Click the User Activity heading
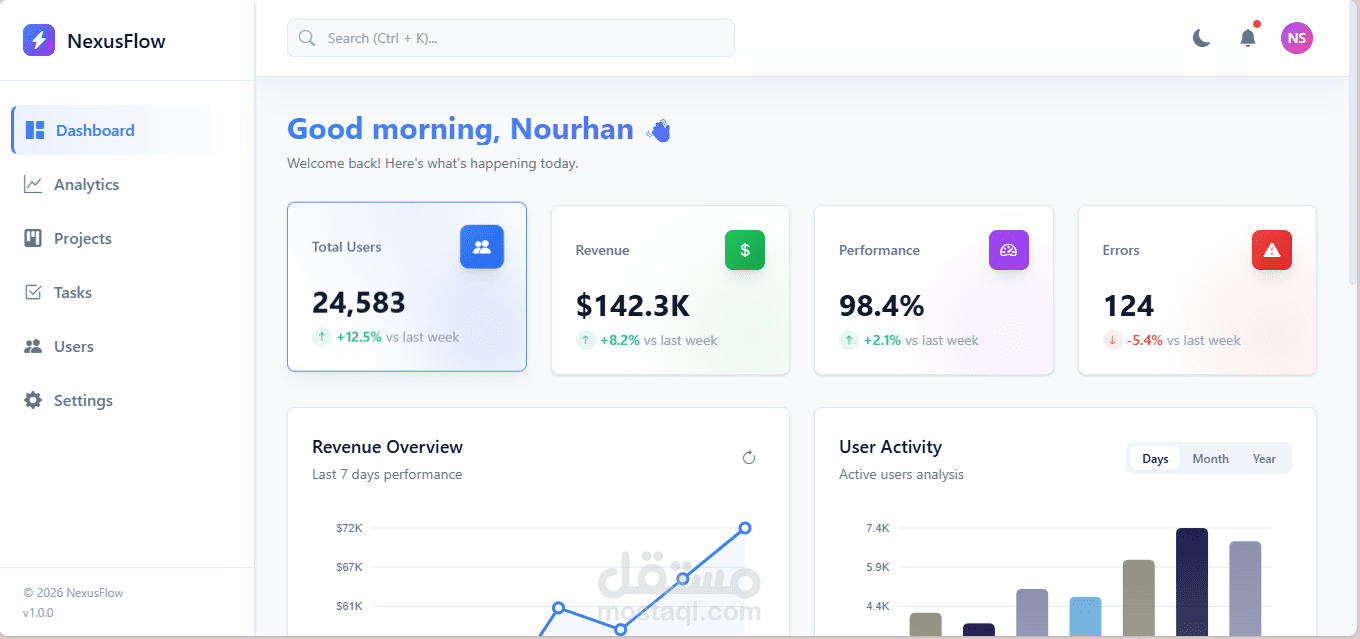Image resolution: width=1360 pixels, height=639 pixels. (x=891, y=447)
